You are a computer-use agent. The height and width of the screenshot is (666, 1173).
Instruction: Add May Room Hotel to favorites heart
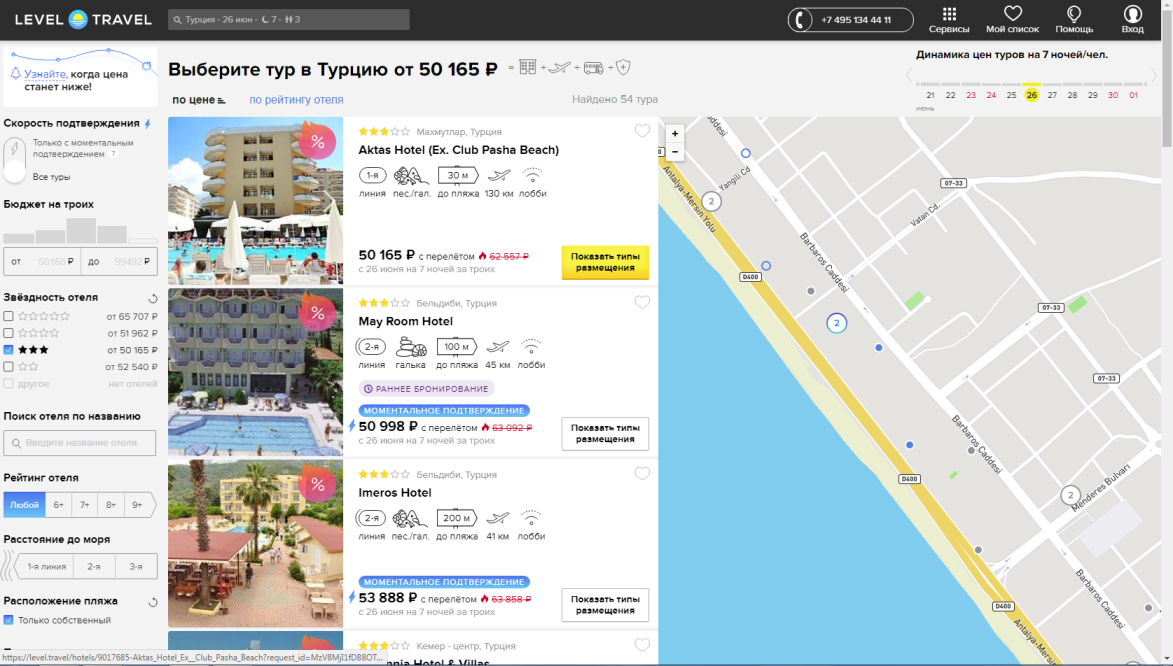click(x=642, y=302)
